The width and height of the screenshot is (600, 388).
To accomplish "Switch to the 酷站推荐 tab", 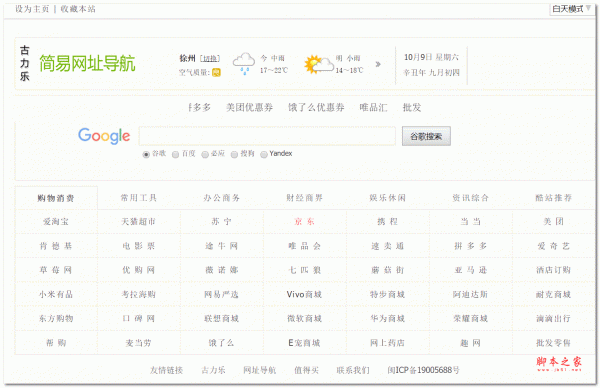I will (553, 198).
